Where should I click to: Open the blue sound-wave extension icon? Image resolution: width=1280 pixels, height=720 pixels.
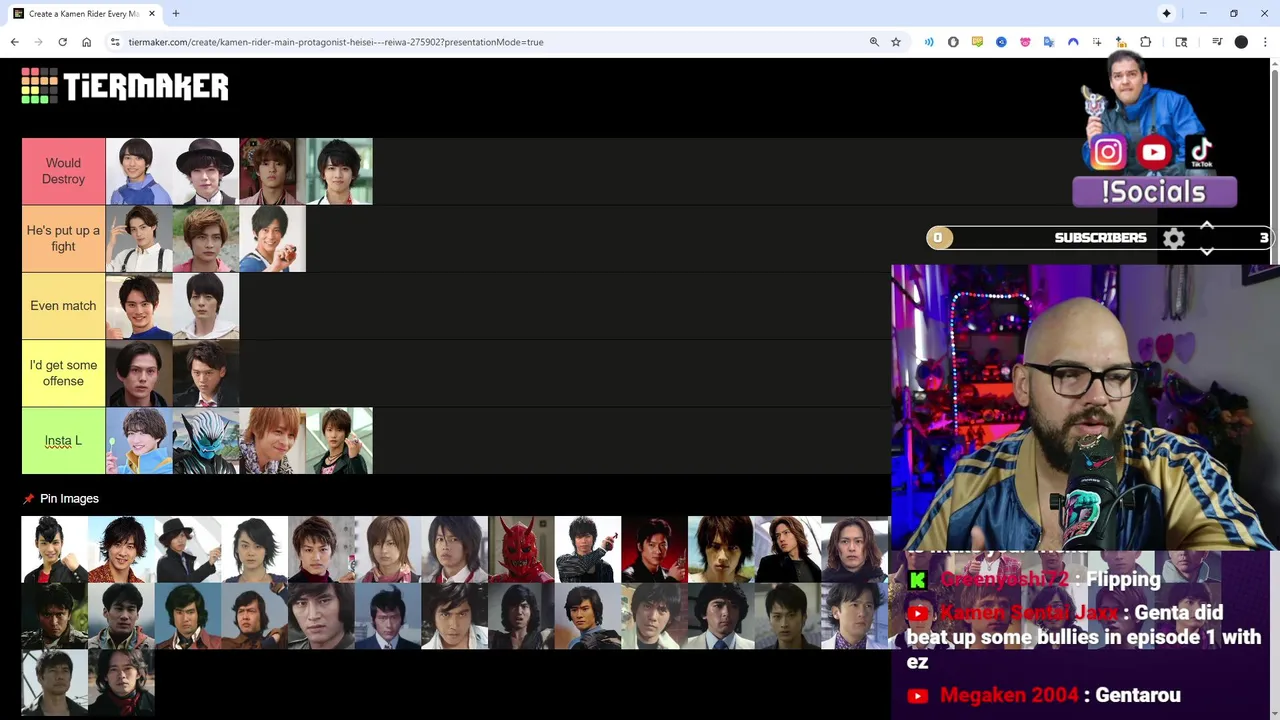point(929,42)
